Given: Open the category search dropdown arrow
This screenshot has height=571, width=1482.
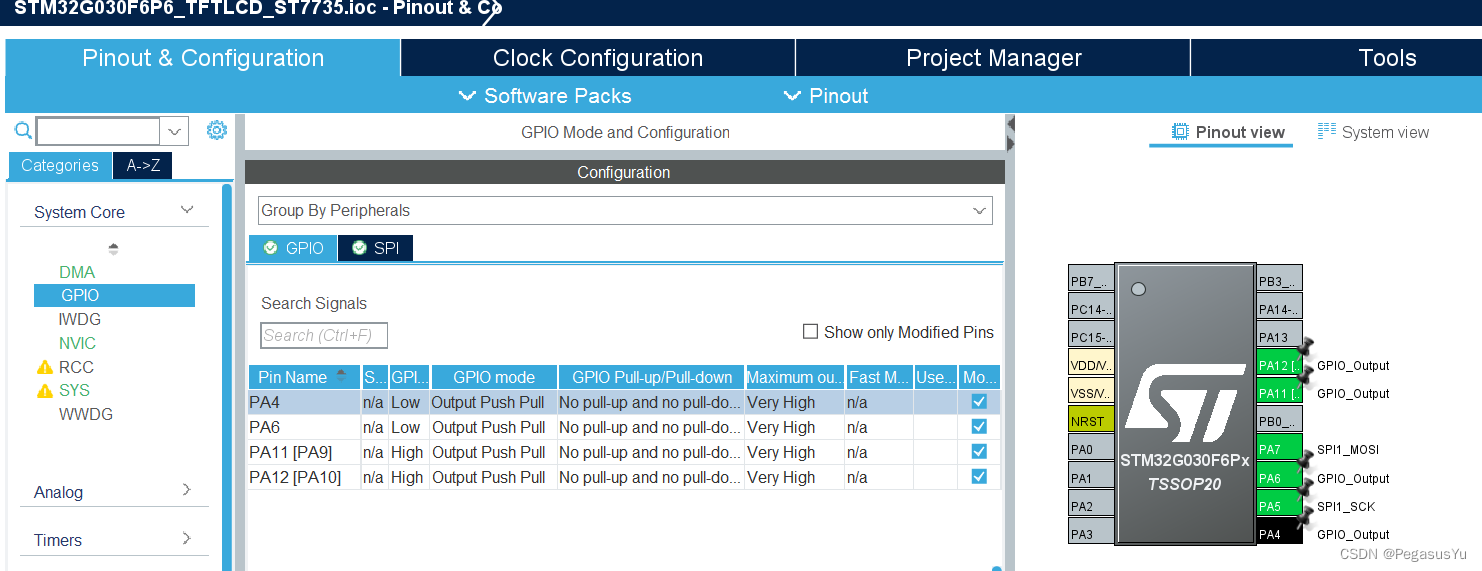Looking at the screenshot, I should [x=175, y=131].
